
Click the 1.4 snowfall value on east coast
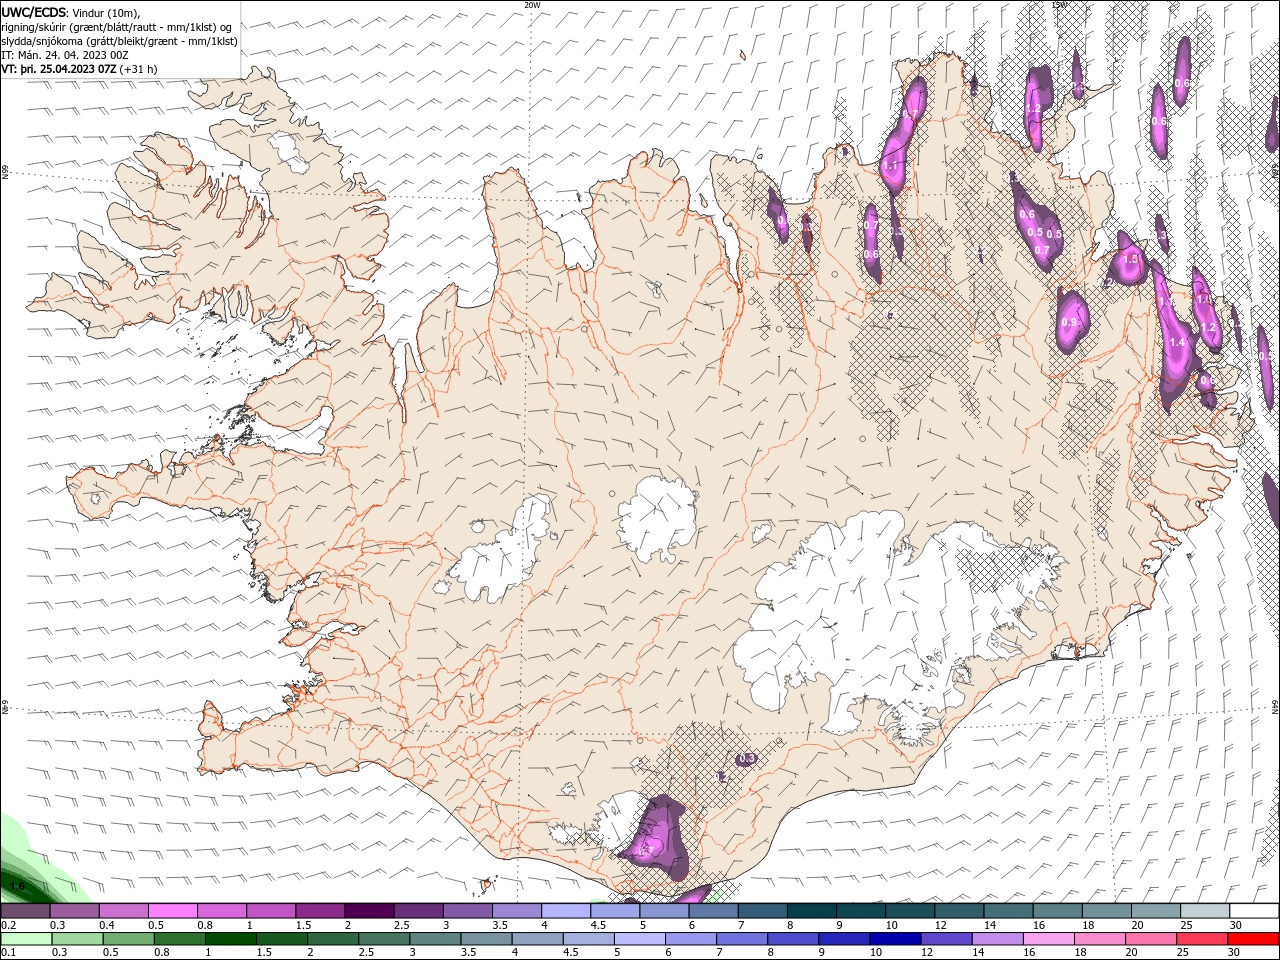1176,342
